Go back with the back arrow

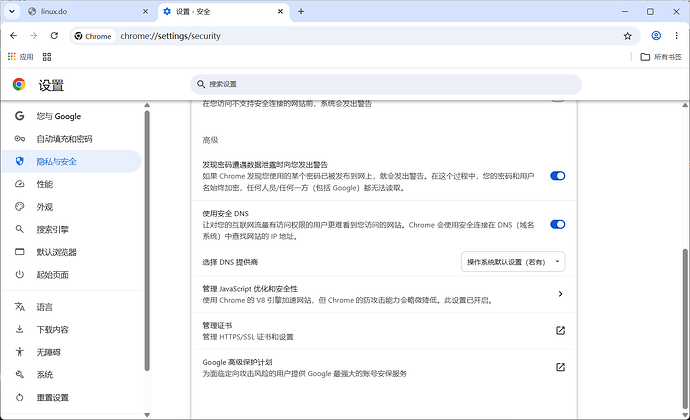[14, 36]
